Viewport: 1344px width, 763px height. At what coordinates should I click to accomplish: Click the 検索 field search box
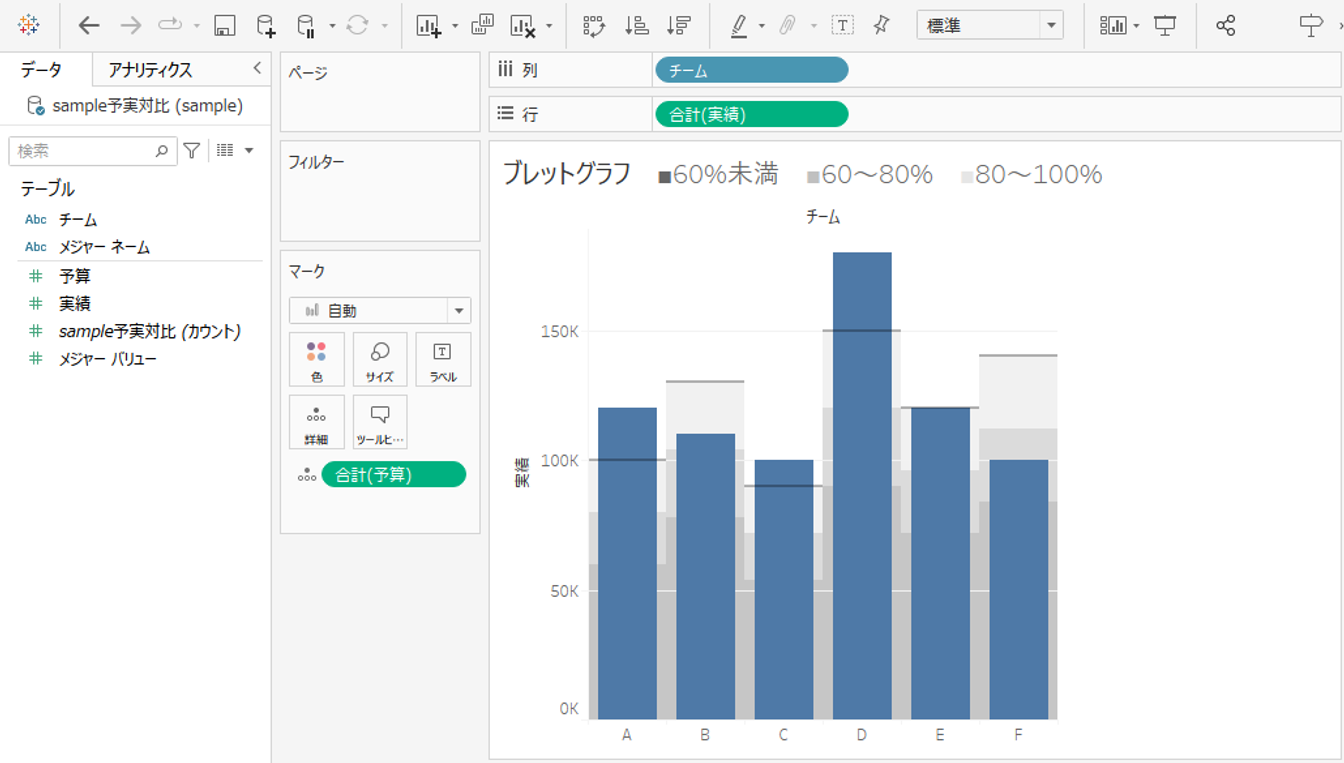point(93,151)
